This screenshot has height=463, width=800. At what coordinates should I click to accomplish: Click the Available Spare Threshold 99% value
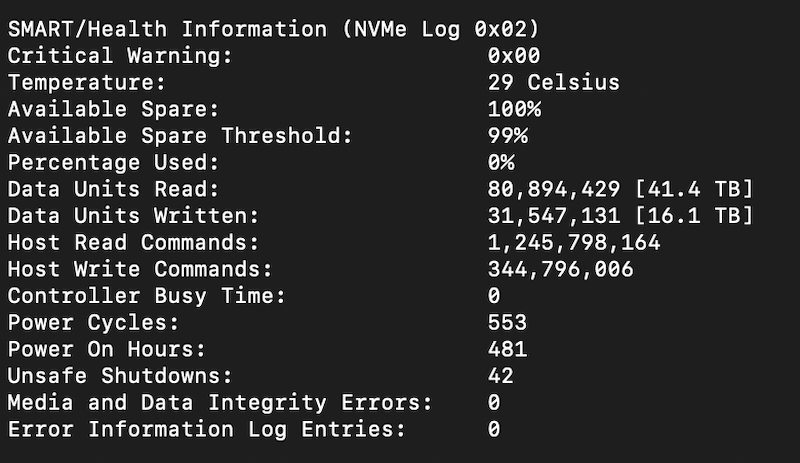click(508, 136)
